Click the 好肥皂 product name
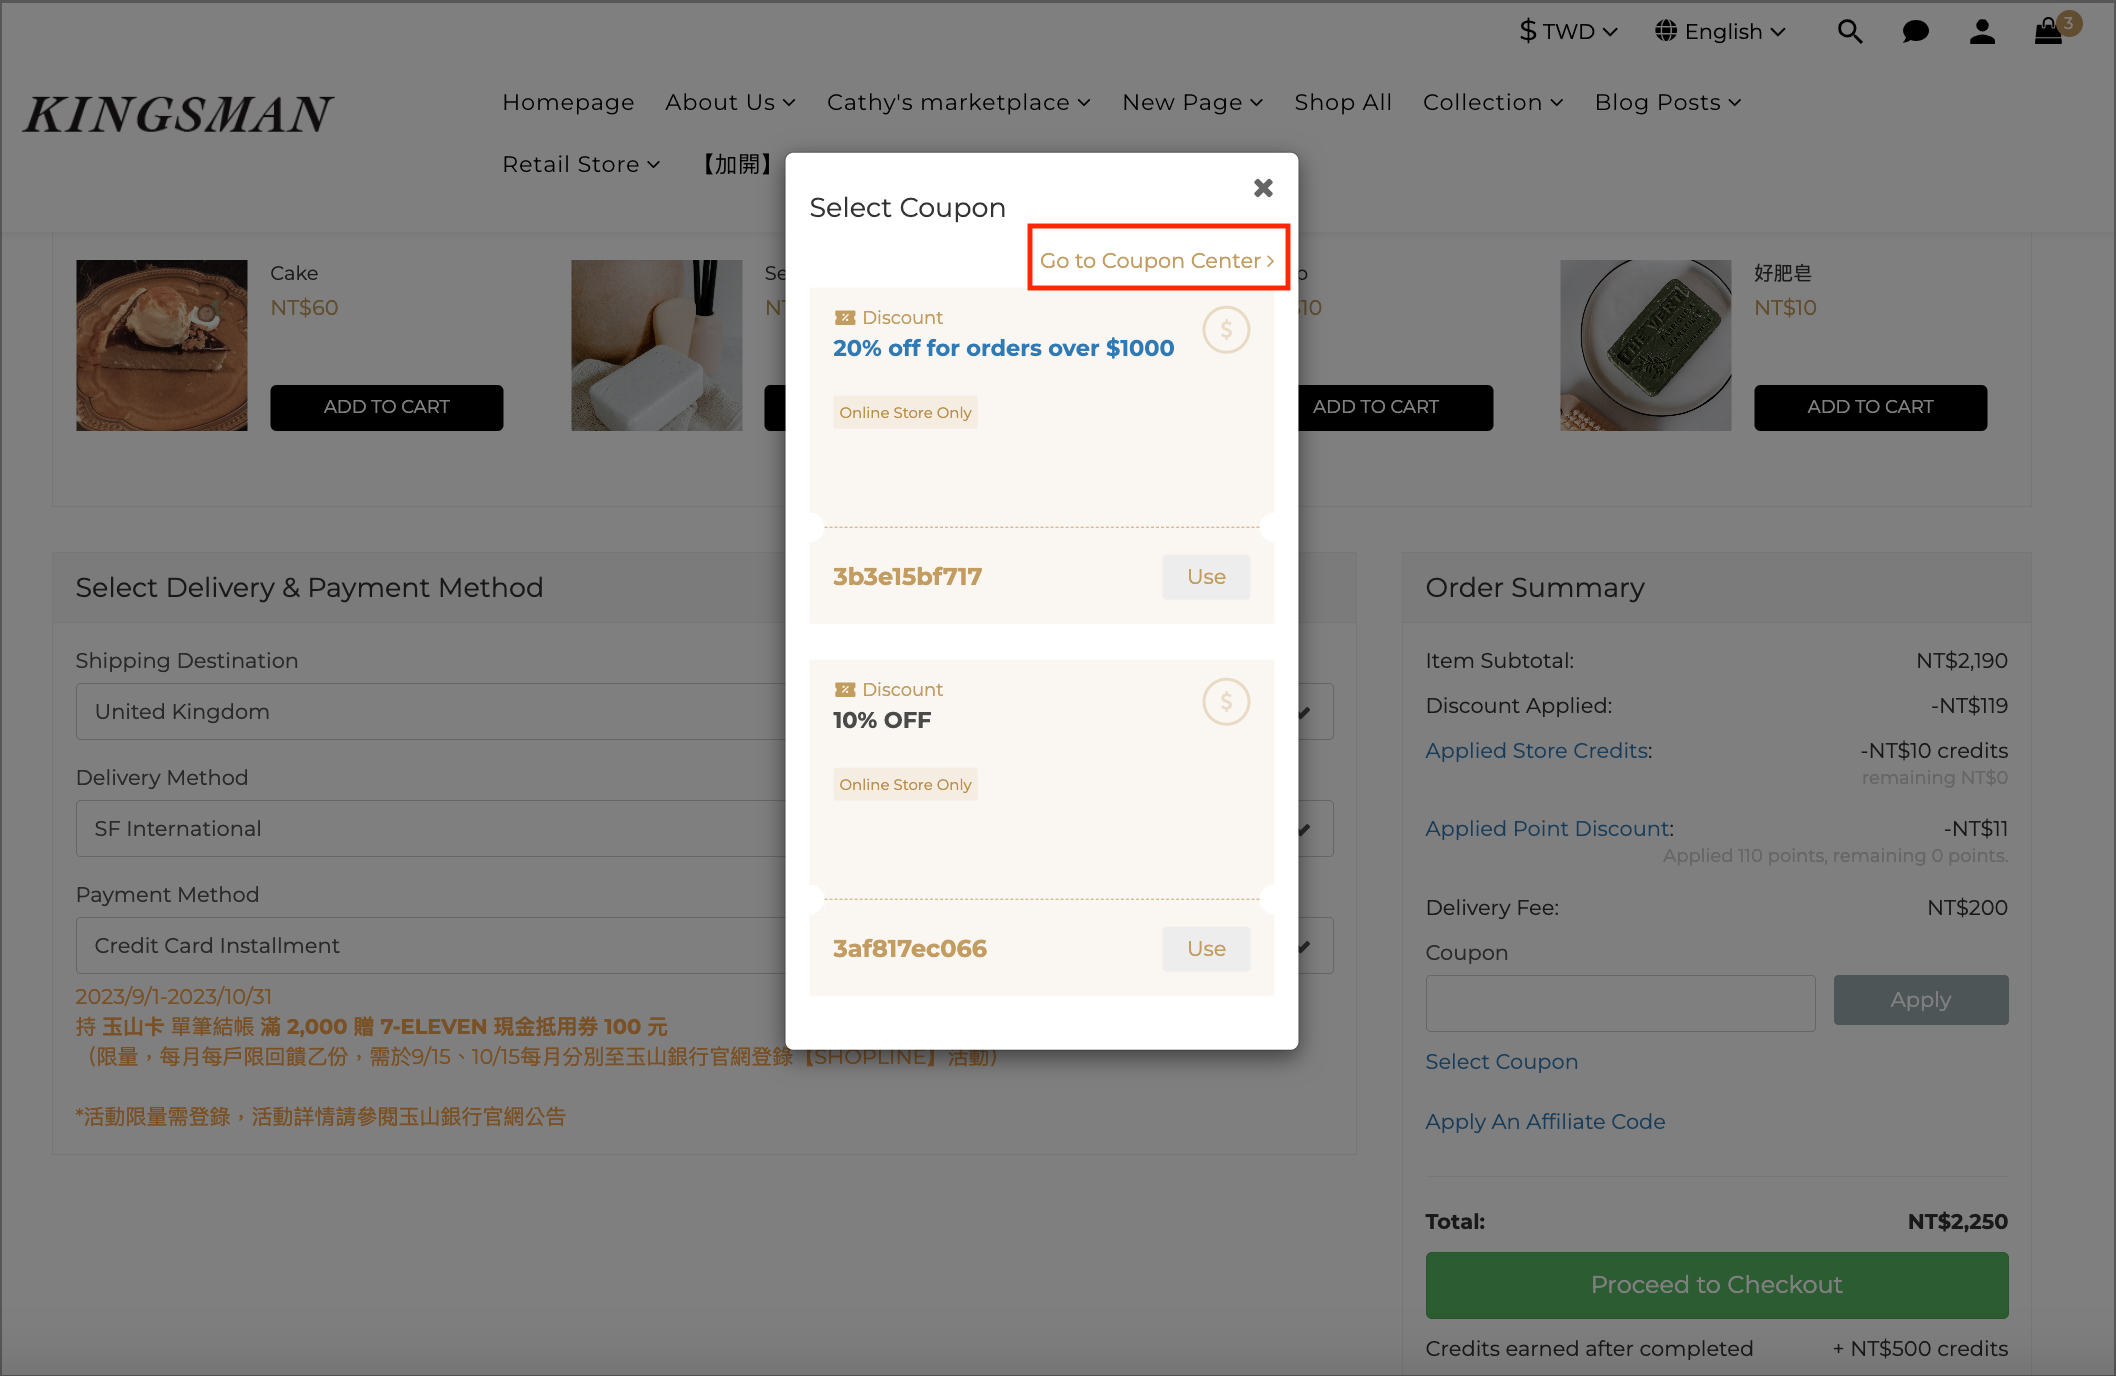Image resolution: width=2116 pixels, height=1376 pixels. coord(1783,273)
